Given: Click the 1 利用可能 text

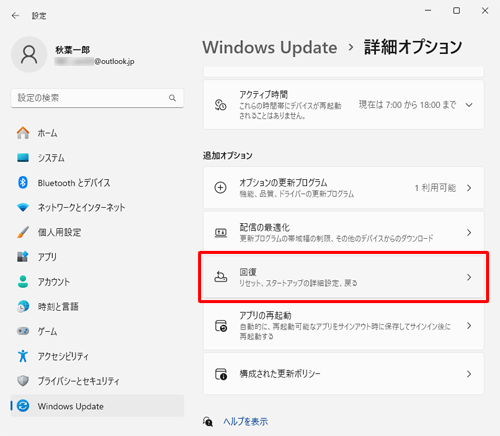Looking at the screenshot, I should pos(435,188).
